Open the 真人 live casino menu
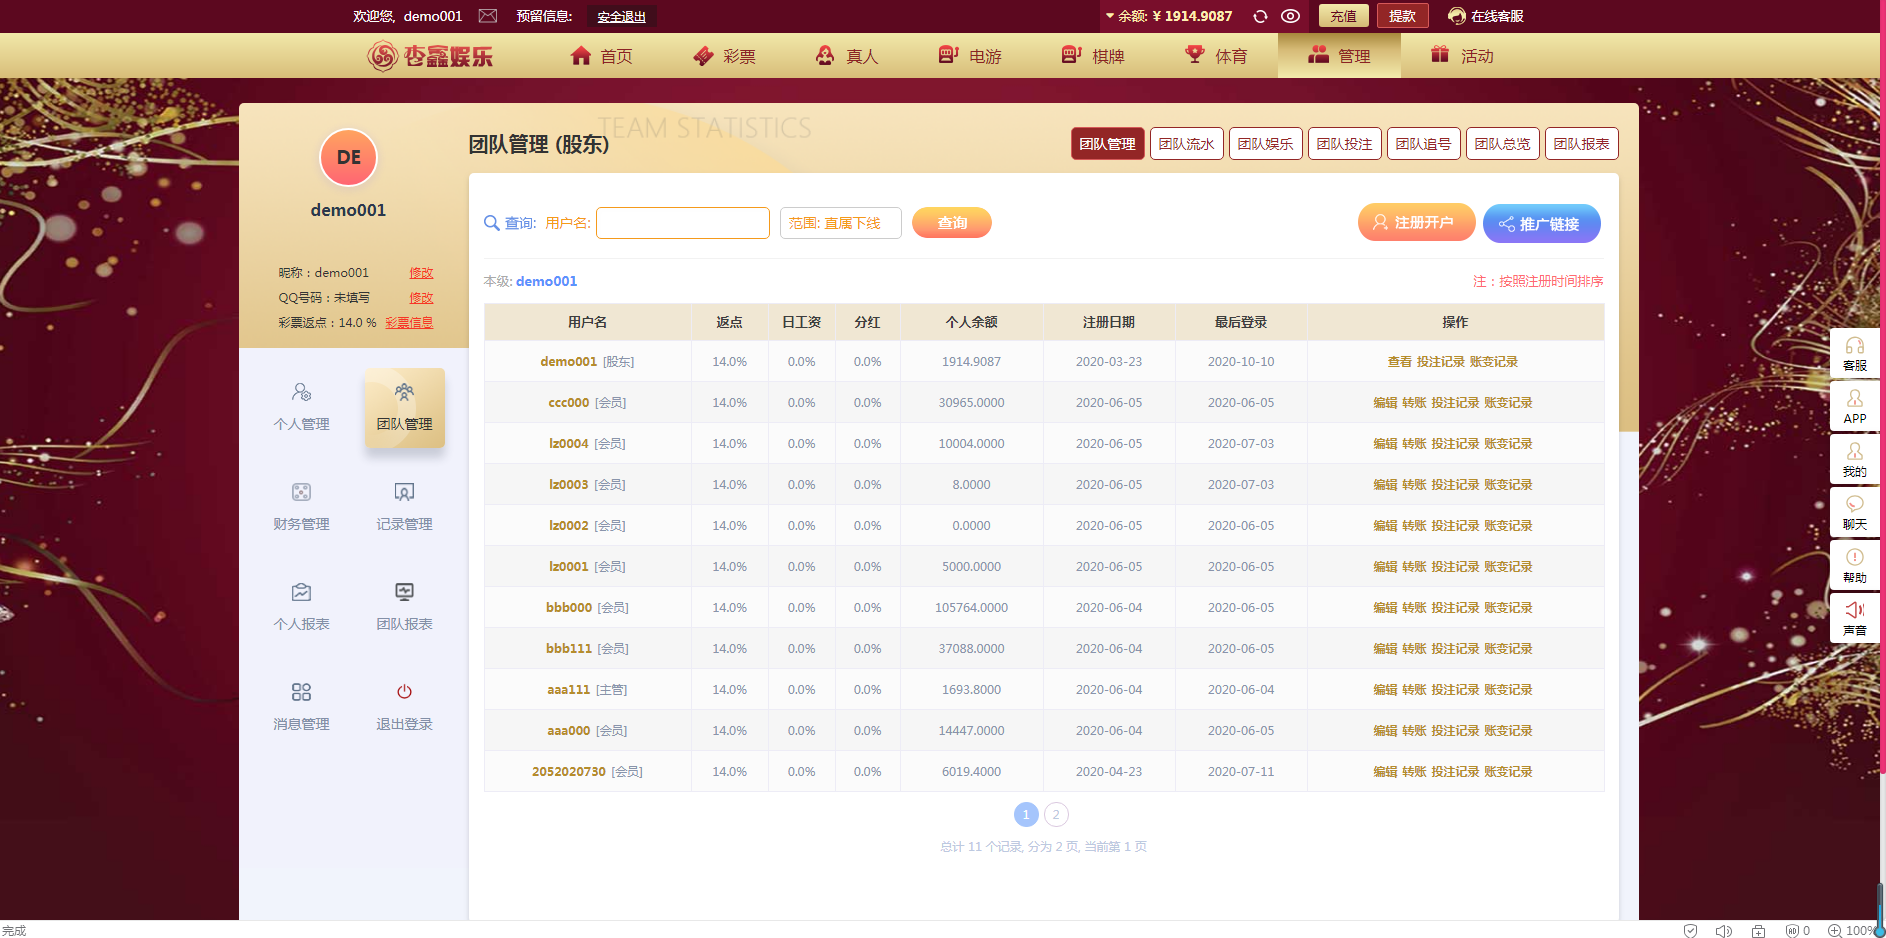 point(847,56)
